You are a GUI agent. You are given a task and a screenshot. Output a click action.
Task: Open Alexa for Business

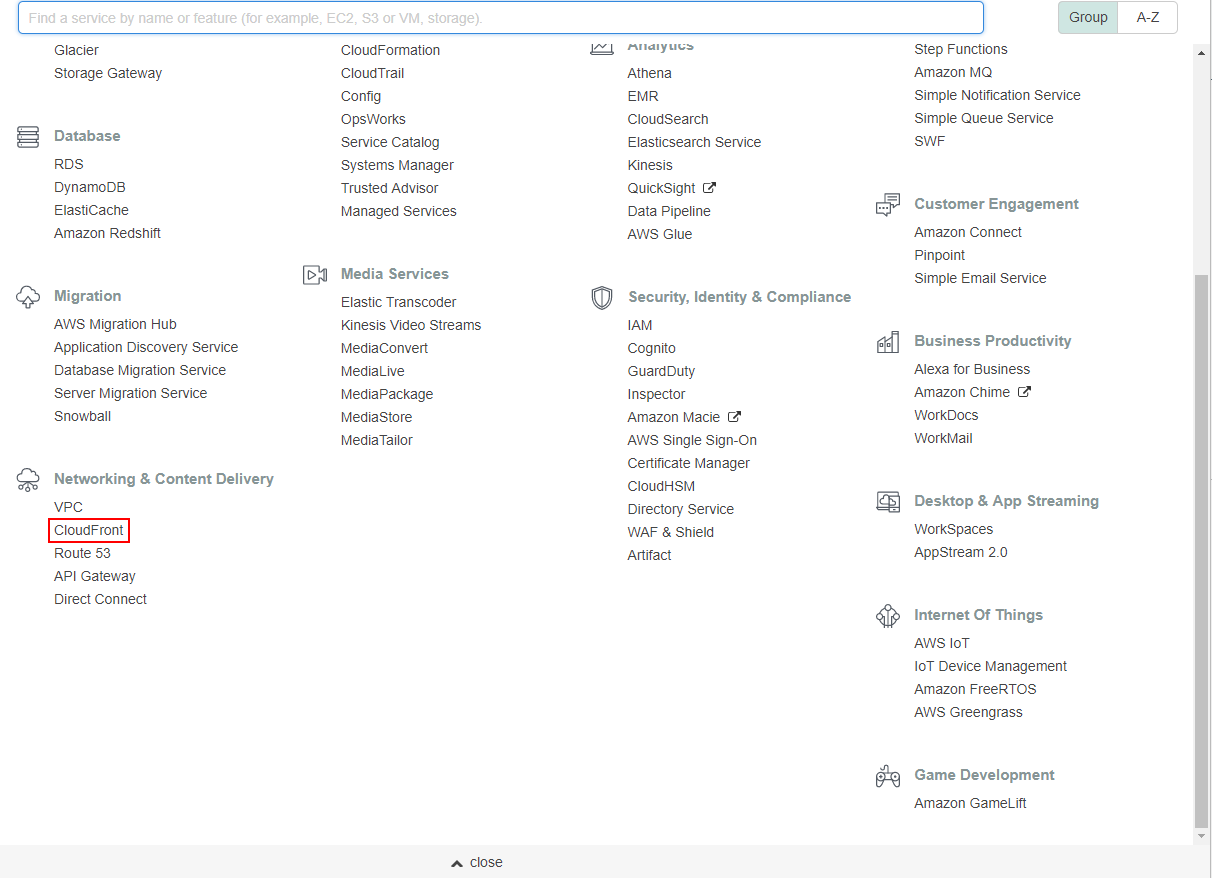972,369
